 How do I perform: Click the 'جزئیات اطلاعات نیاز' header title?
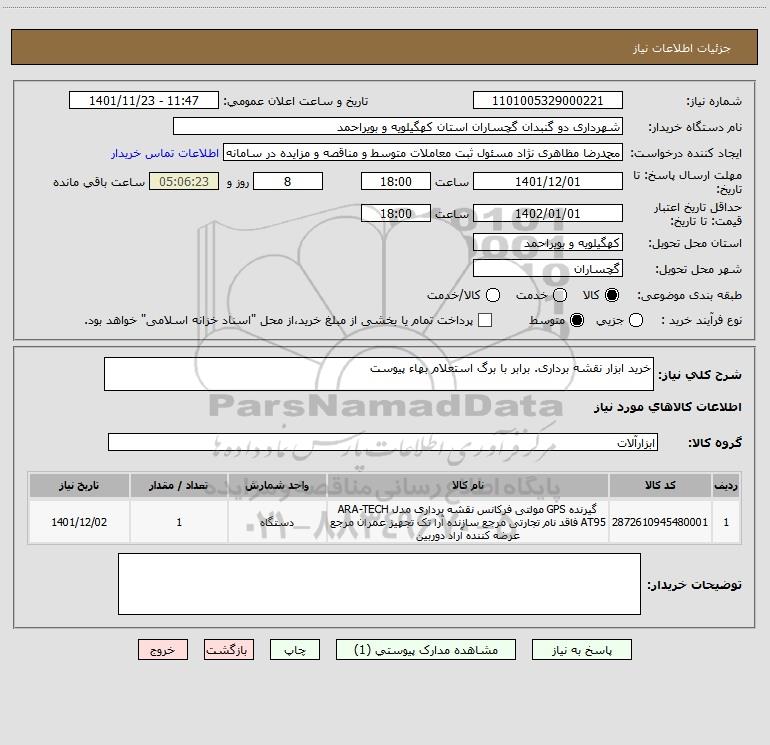click(681, 48)
